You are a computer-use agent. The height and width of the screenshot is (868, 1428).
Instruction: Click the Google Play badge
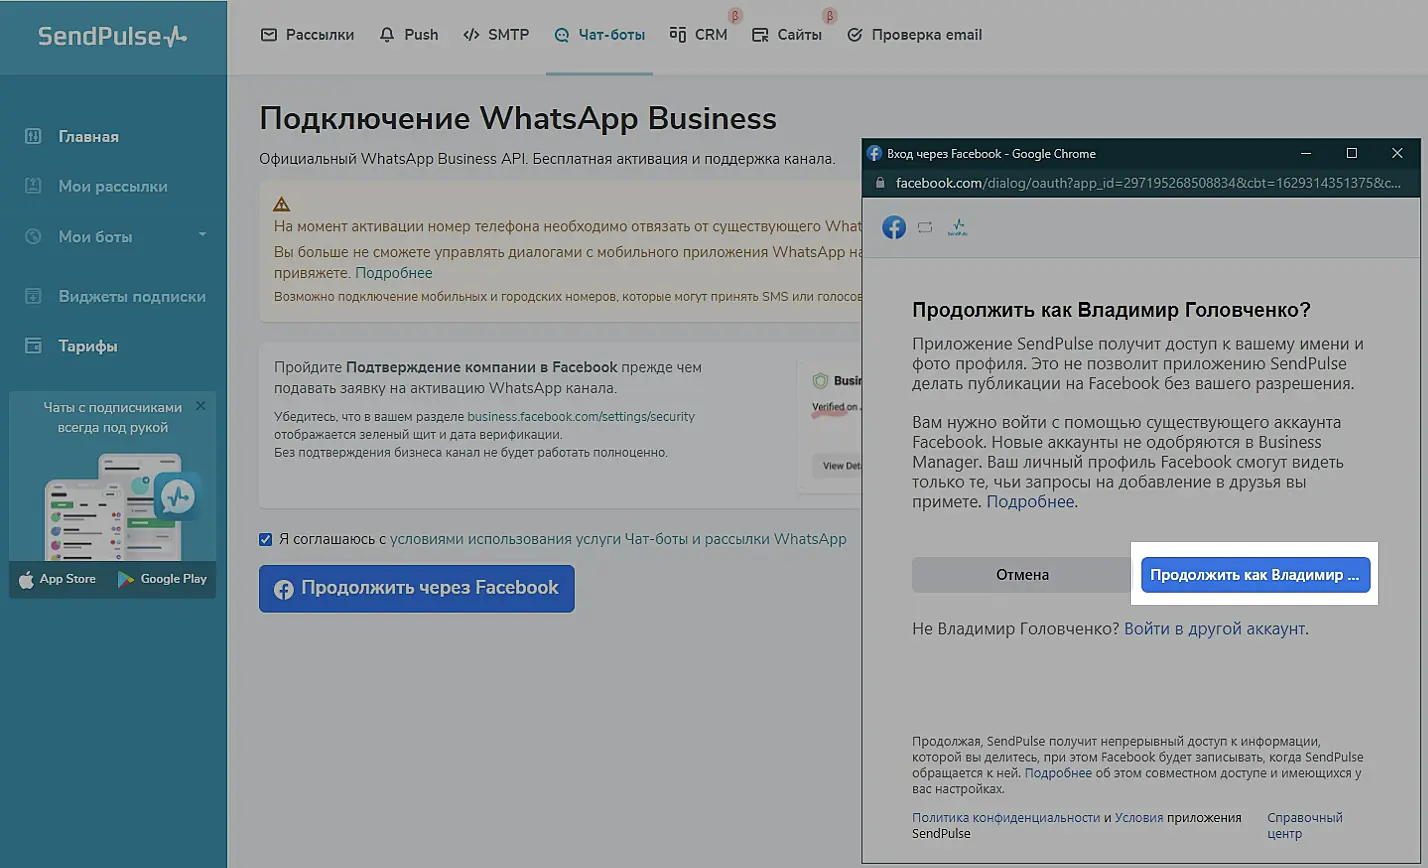(162, 579)
